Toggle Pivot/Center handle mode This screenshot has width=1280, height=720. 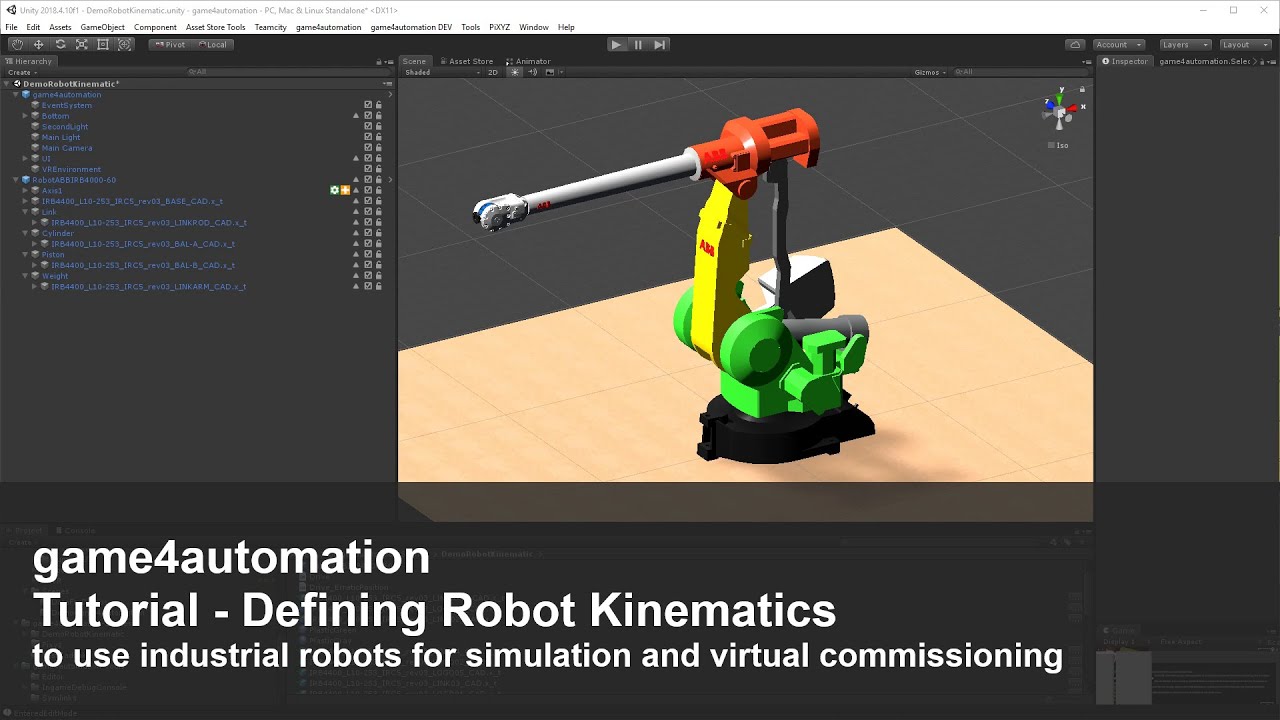[x=171, y=44]
